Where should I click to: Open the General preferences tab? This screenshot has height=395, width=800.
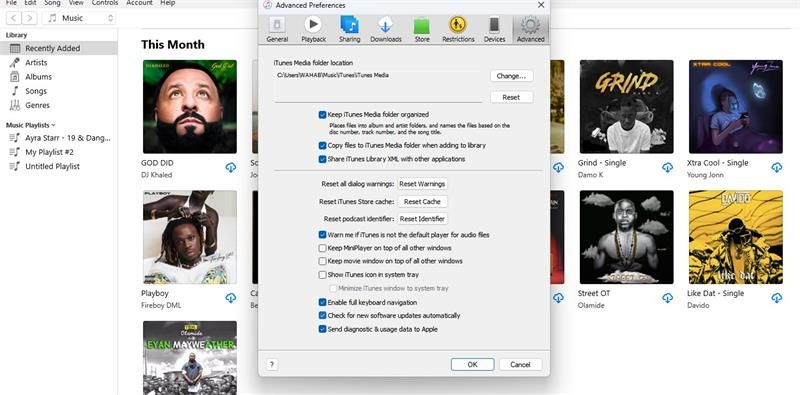point(277,29)
